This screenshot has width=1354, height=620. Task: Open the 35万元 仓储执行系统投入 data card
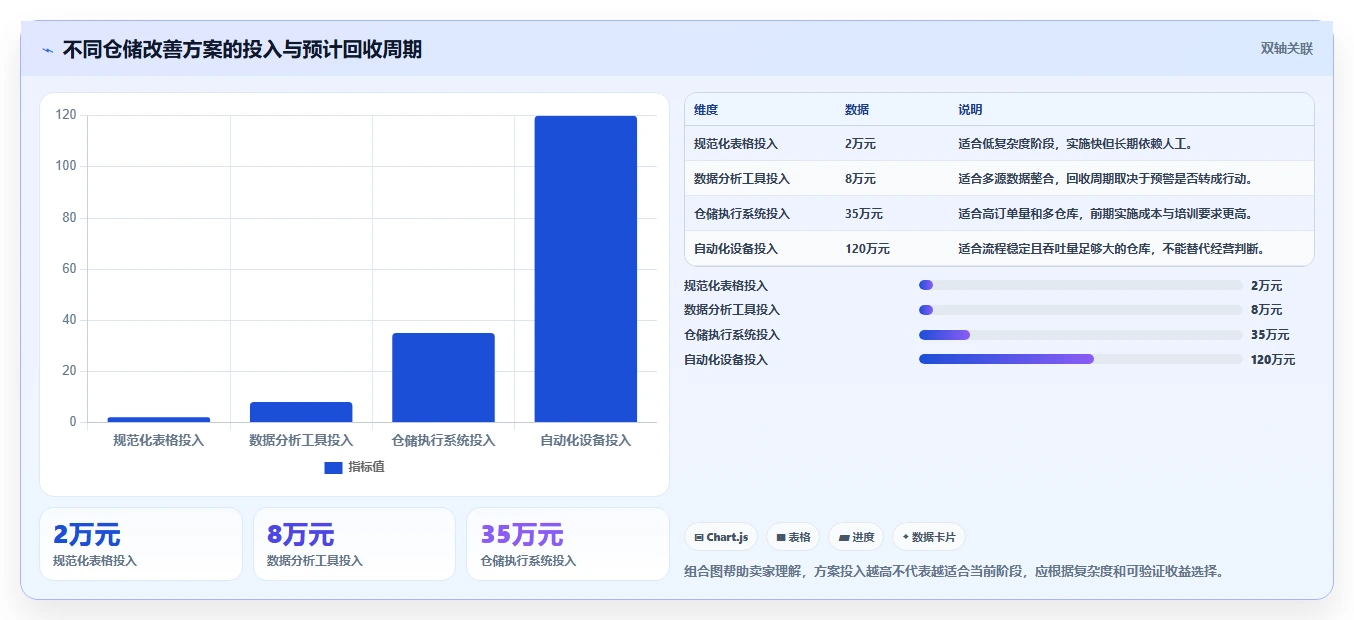[568, 544]
